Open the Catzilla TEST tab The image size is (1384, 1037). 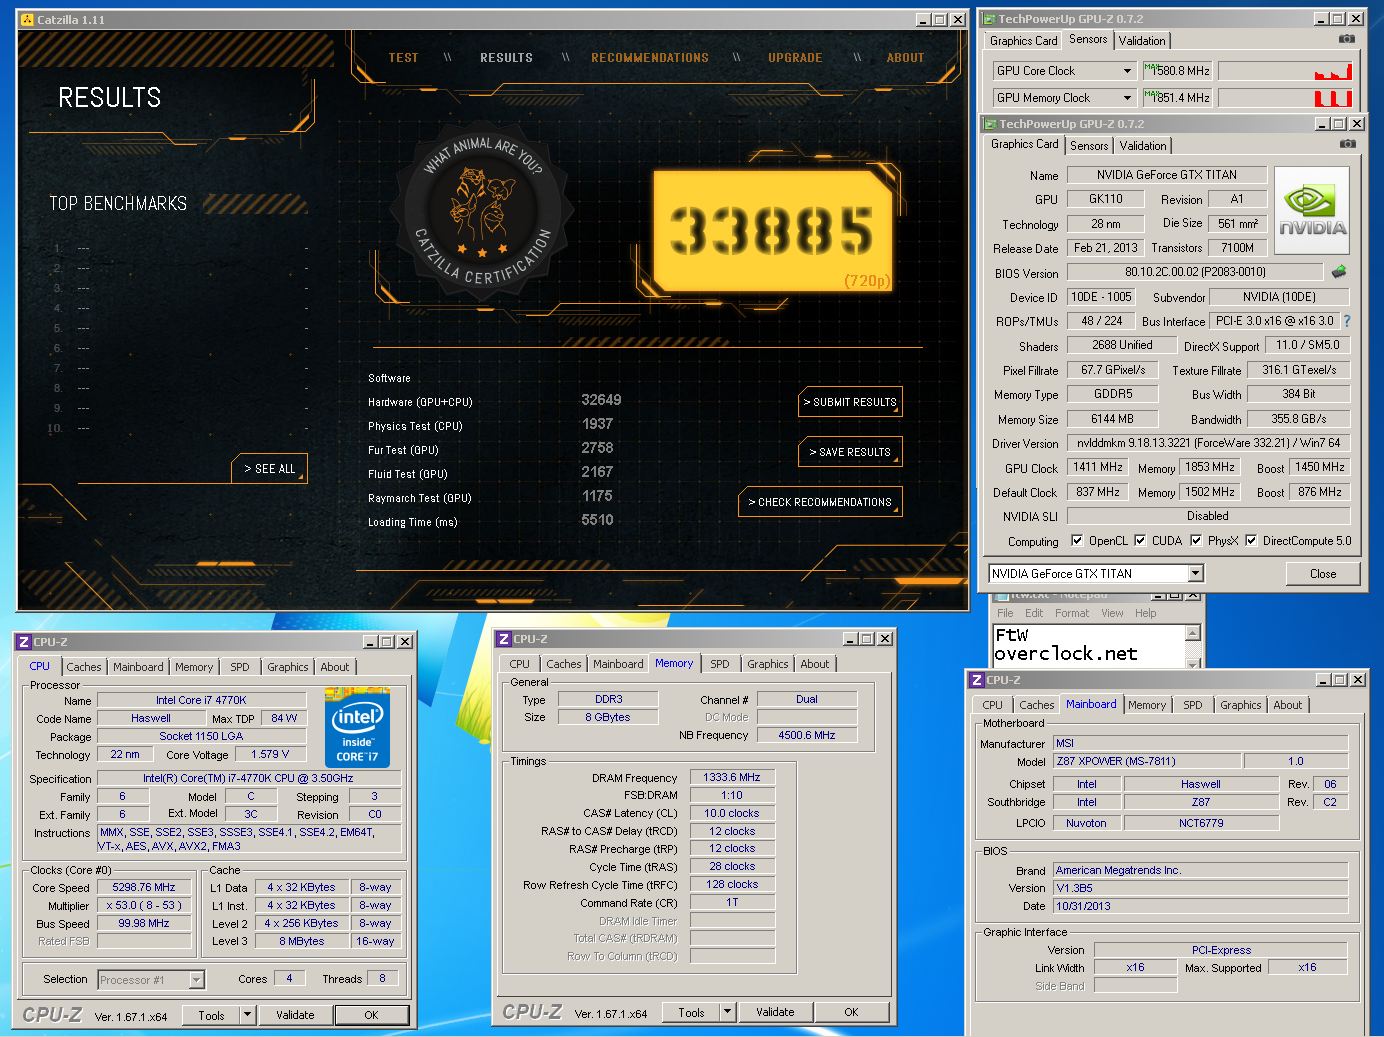click(x=404, y=58)
